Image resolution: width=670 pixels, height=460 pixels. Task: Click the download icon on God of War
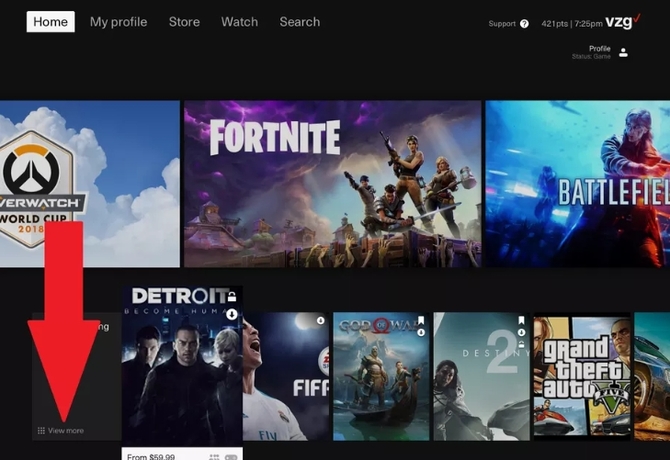[421, 332]
